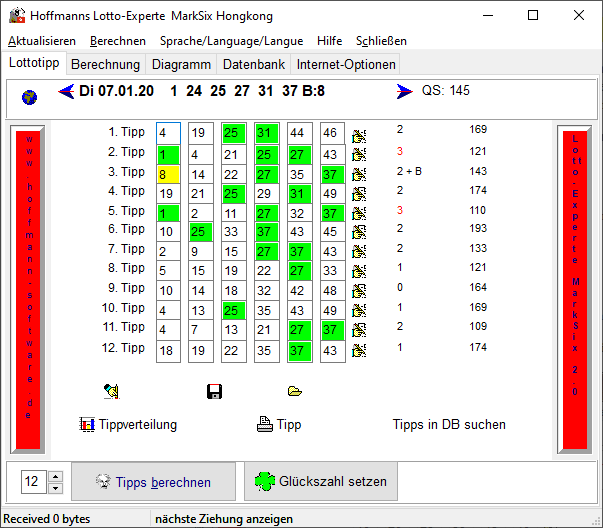Click the globe internet update icon

click(29, 97)
